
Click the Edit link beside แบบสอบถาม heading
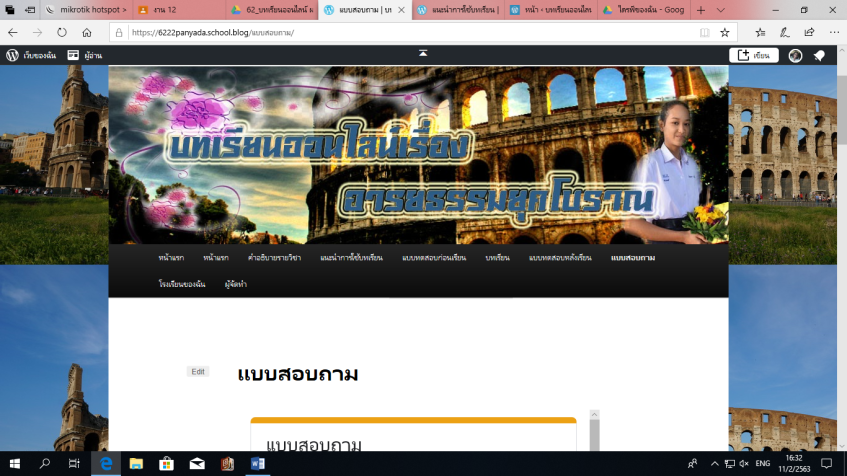tap(198, 372)
